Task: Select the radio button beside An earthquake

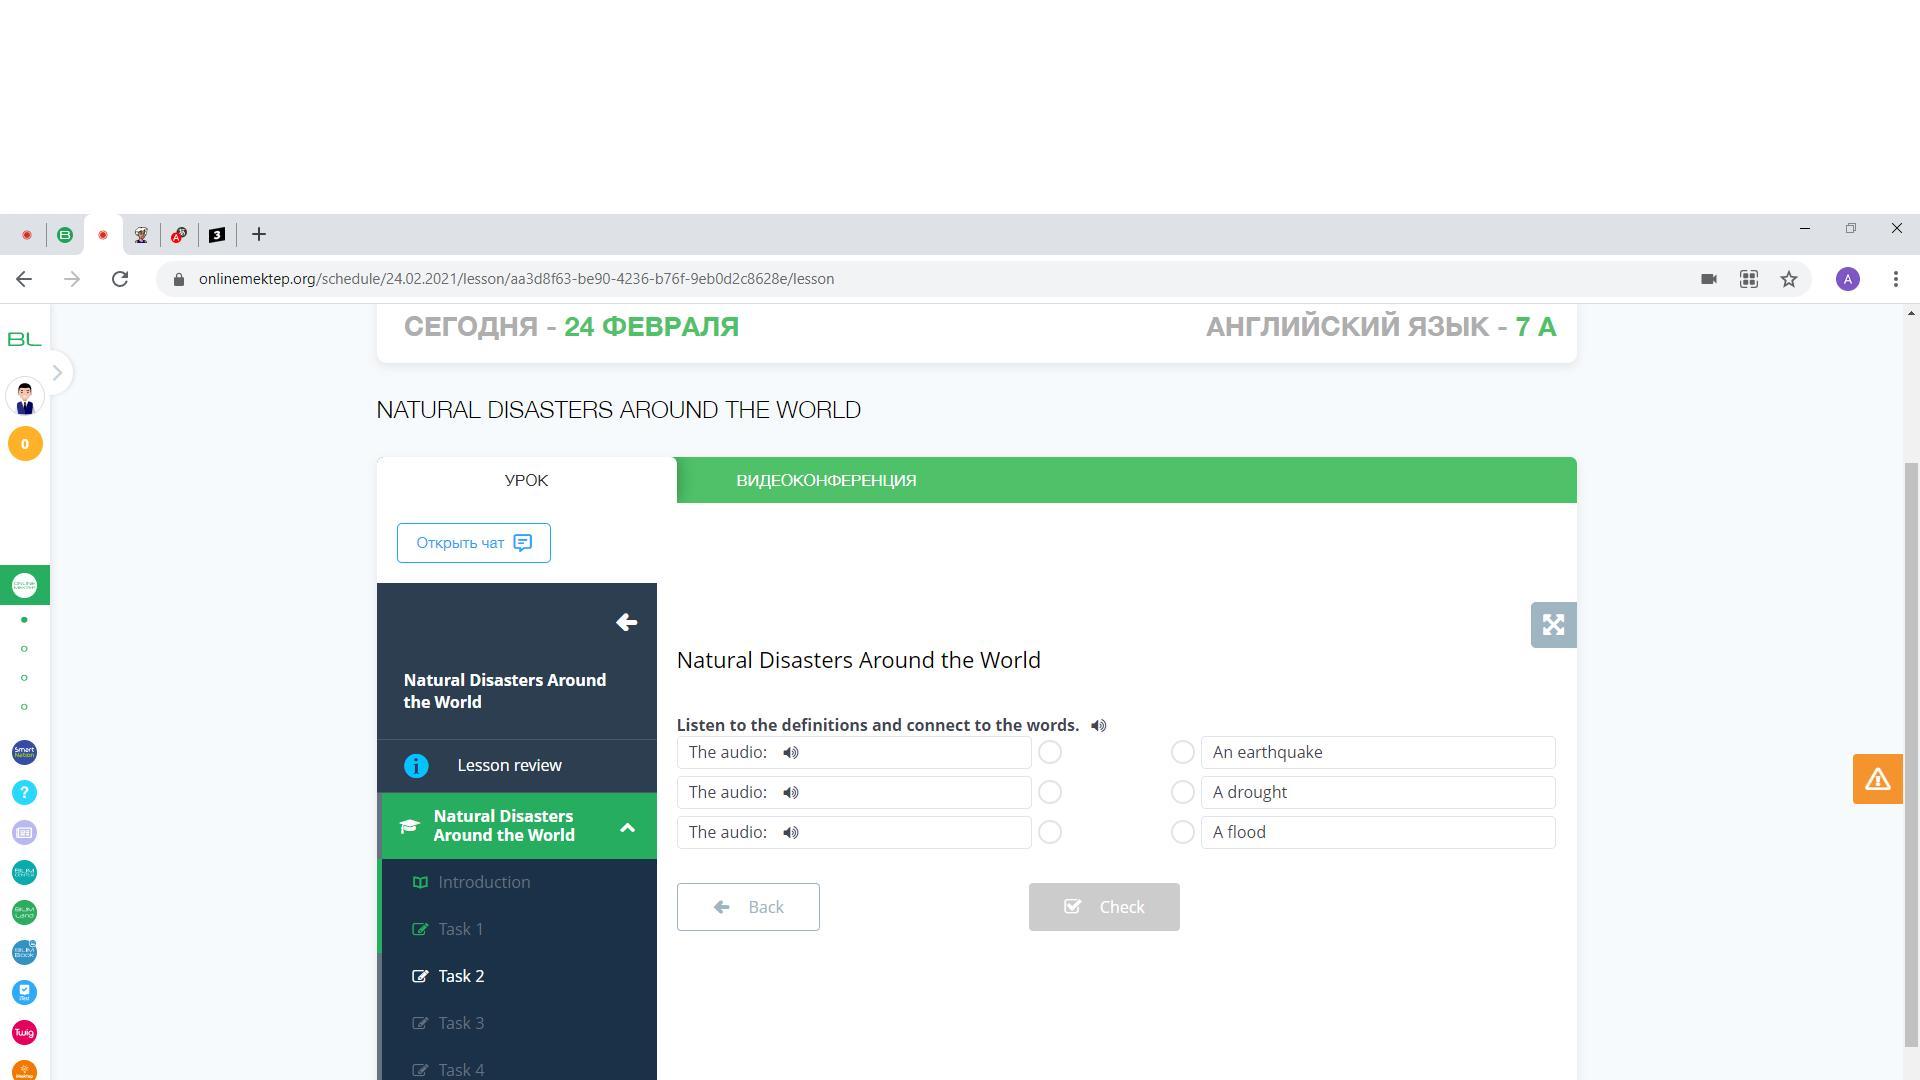Action: [1182, 753]
